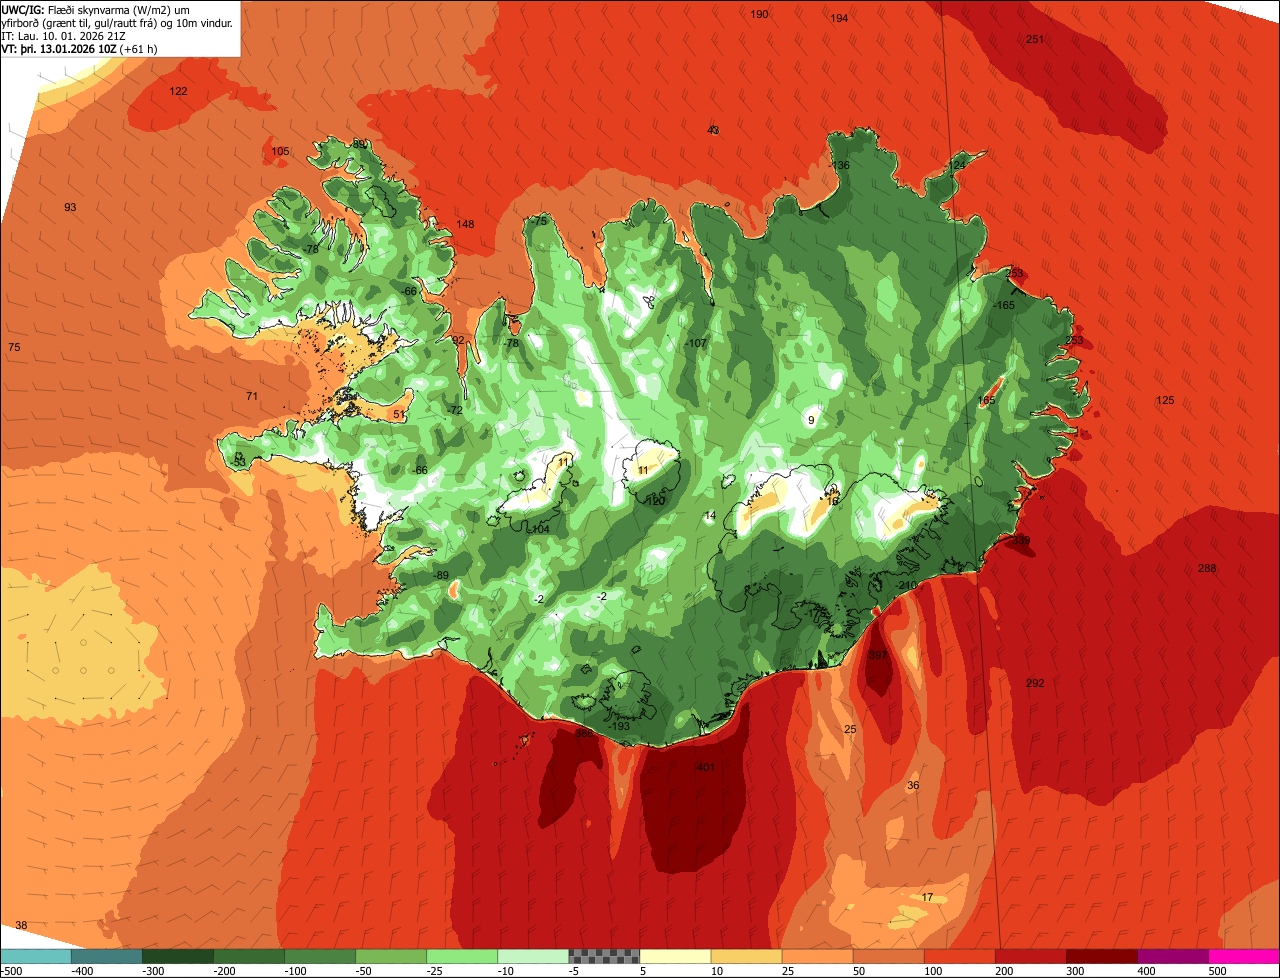Image resolution: width=1280 pixels, height=978 pixels.
Task: Select the orange-red 100 legend swatch
Action: pos(959,956)
